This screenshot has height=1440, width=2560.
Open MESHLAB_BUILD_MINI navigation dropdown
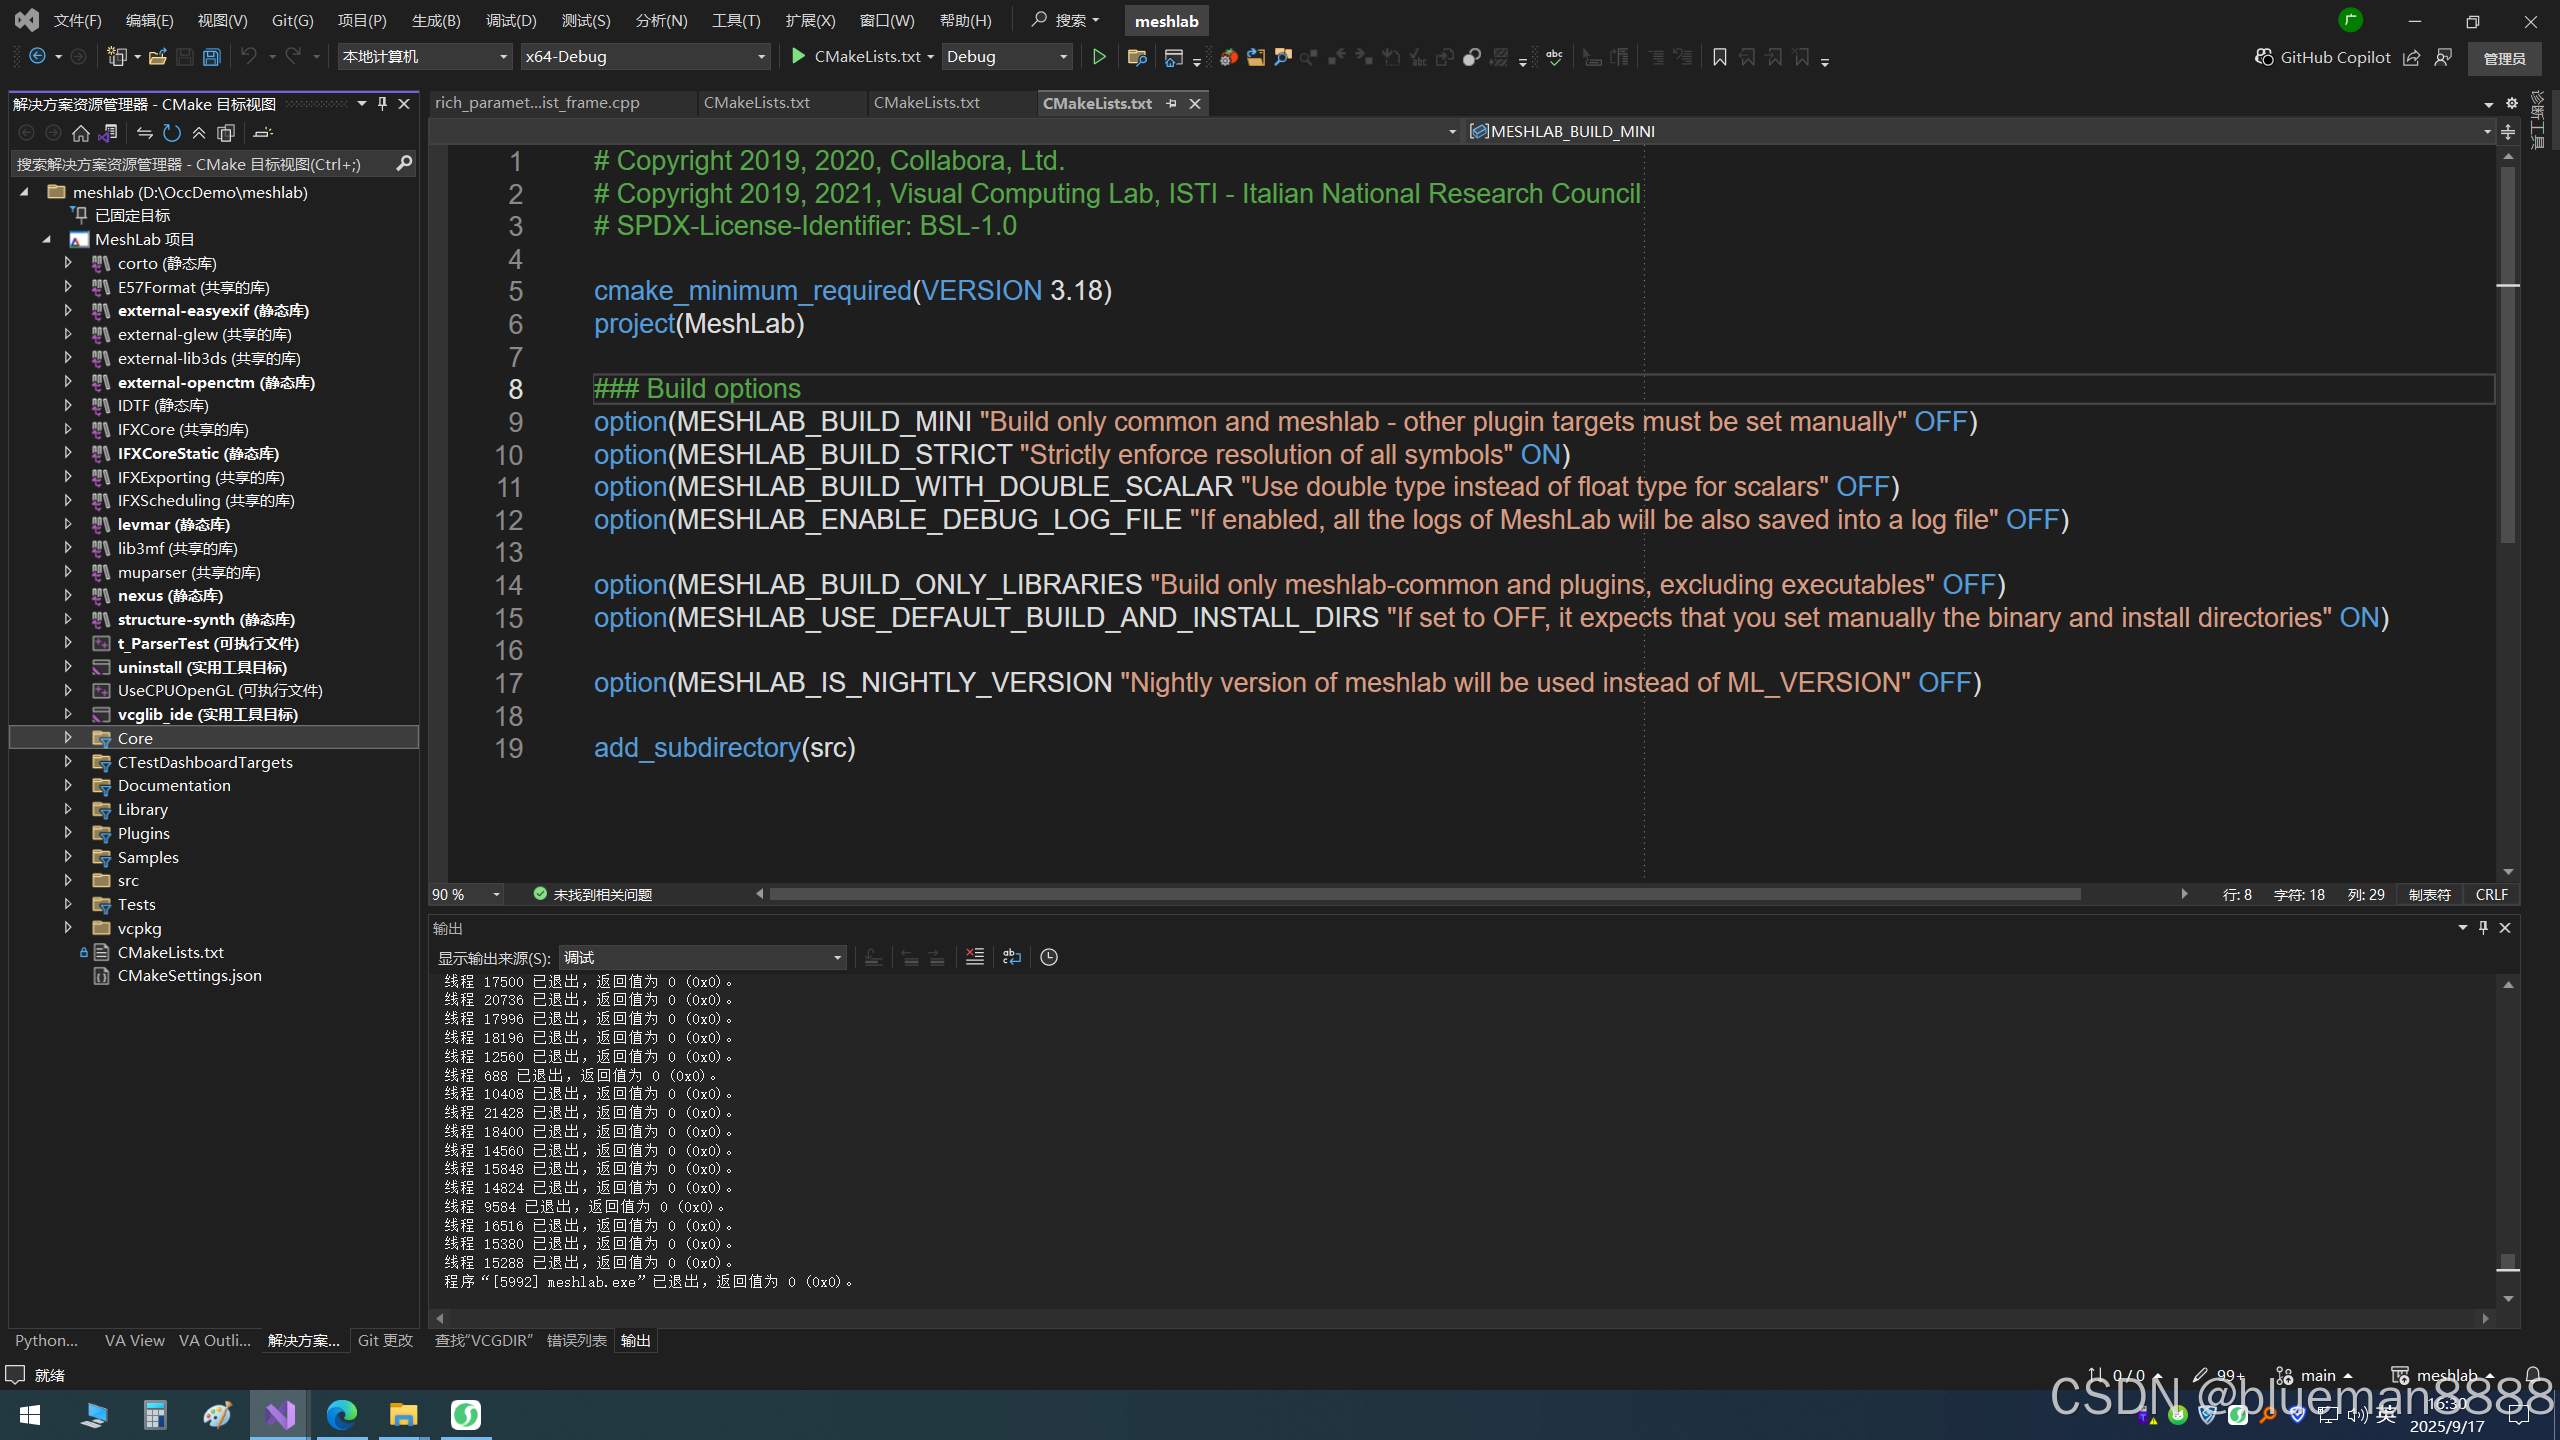coord(1980,131)
